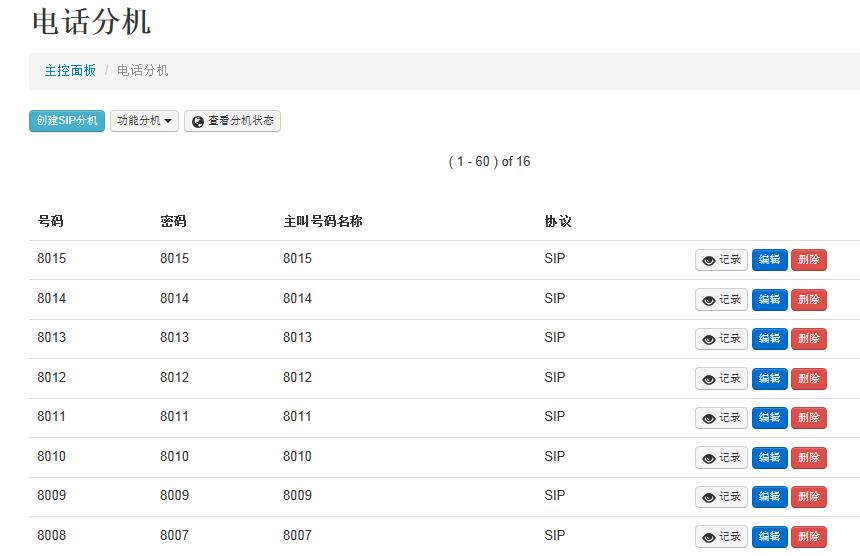Click the 密码 column header
860x556 pixels.
(x=173, y=221)
